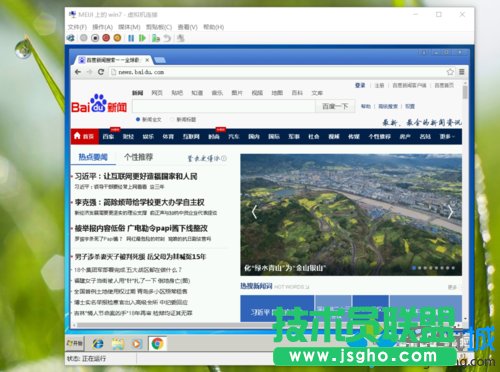
Task: Open 军事 in the navigation bar
Action: coord(294,137)
